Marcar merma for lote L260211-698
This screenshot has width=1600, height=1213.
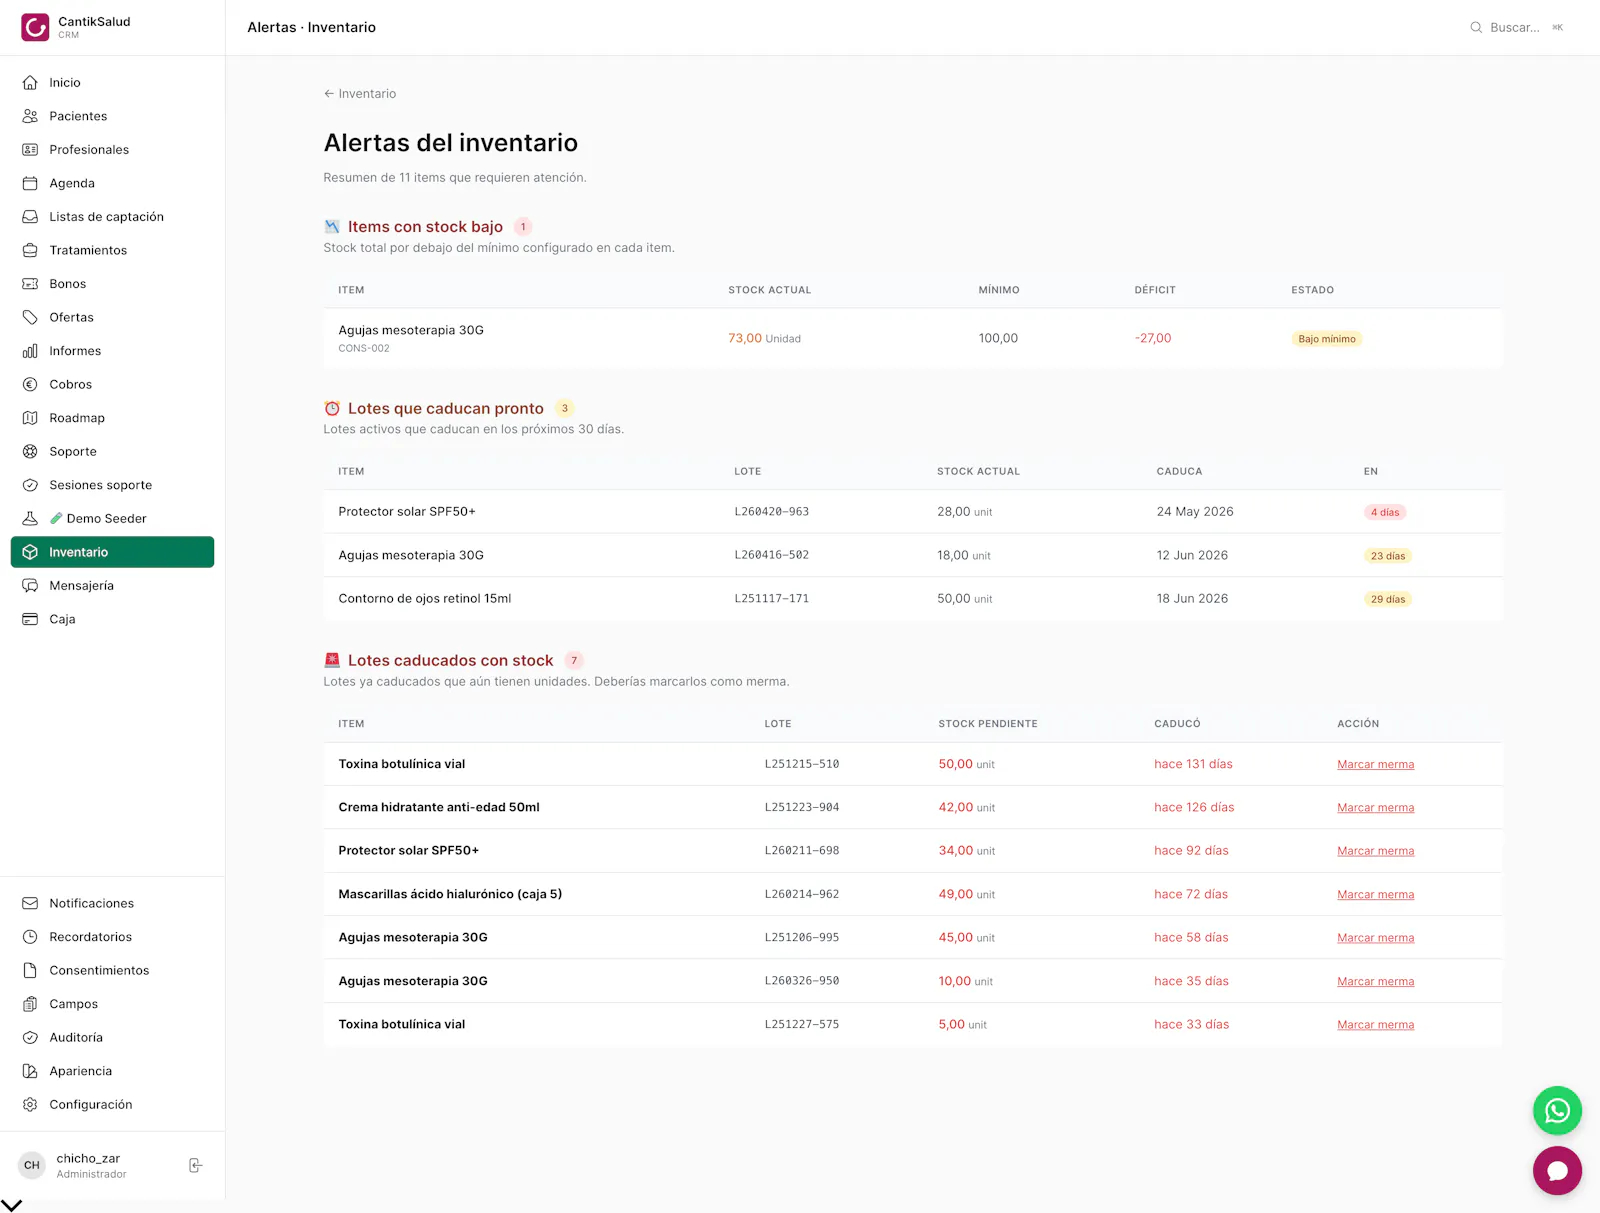(x=1375, y=851)
